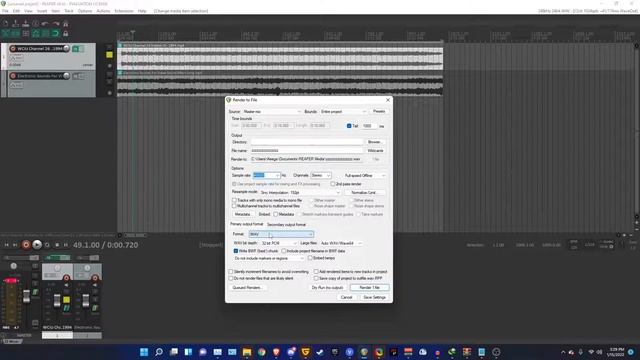Open File Explorer from the taskbar
The width and height of the screenshot is (640, 360).
pos(247,352)
